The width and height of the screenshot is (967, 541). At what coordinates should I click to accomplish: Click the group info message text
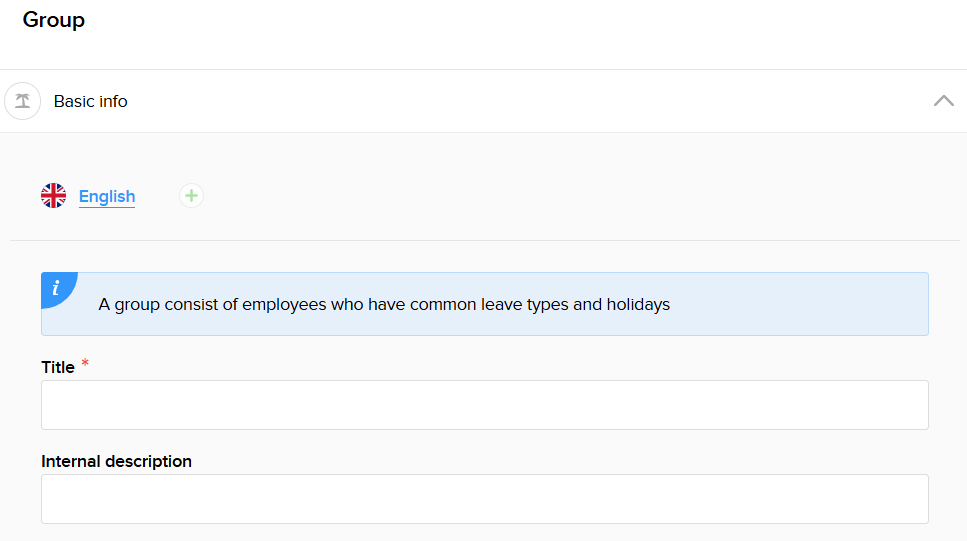384,304
